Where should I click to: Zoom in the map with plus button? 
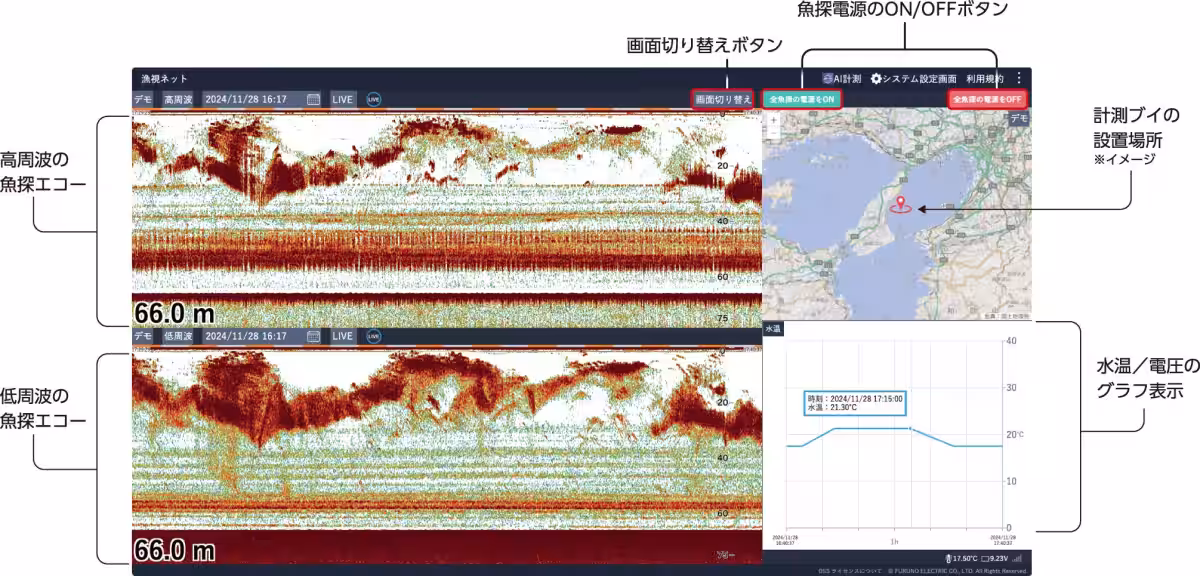coord(771,119)
